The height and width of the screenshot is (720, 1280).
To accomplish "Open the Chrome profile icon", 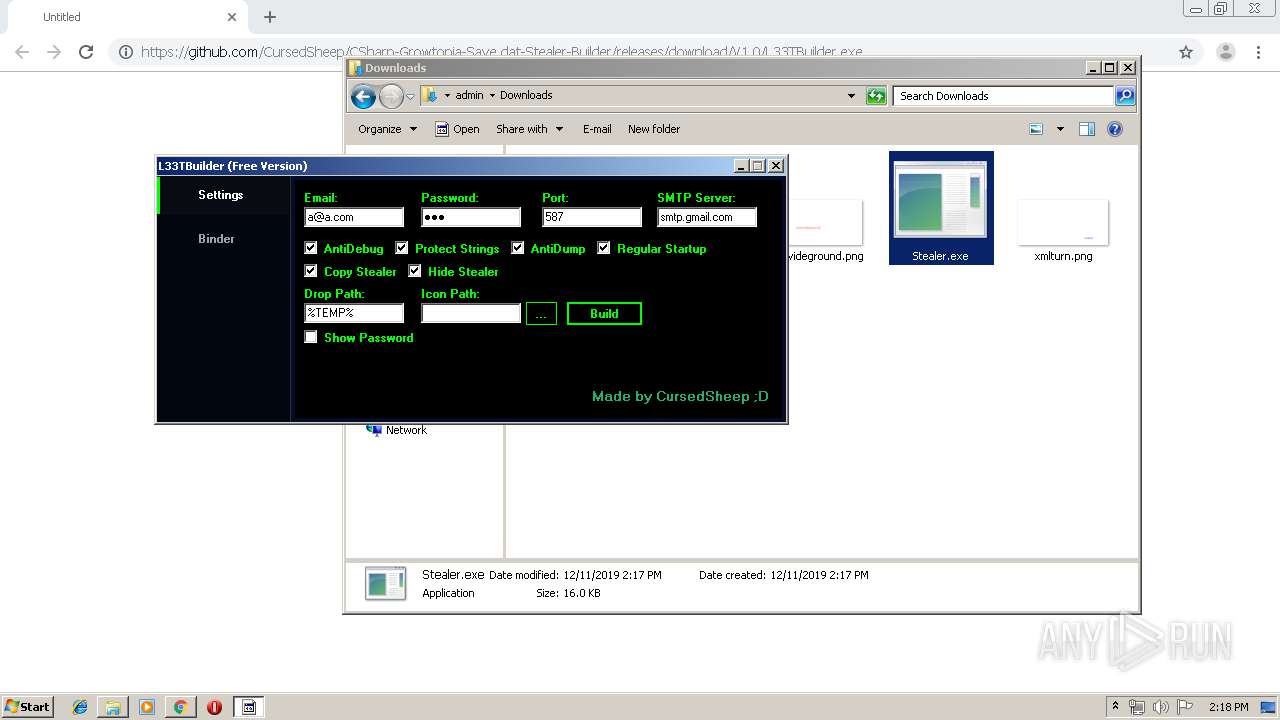I will (x=1225, y=52).
